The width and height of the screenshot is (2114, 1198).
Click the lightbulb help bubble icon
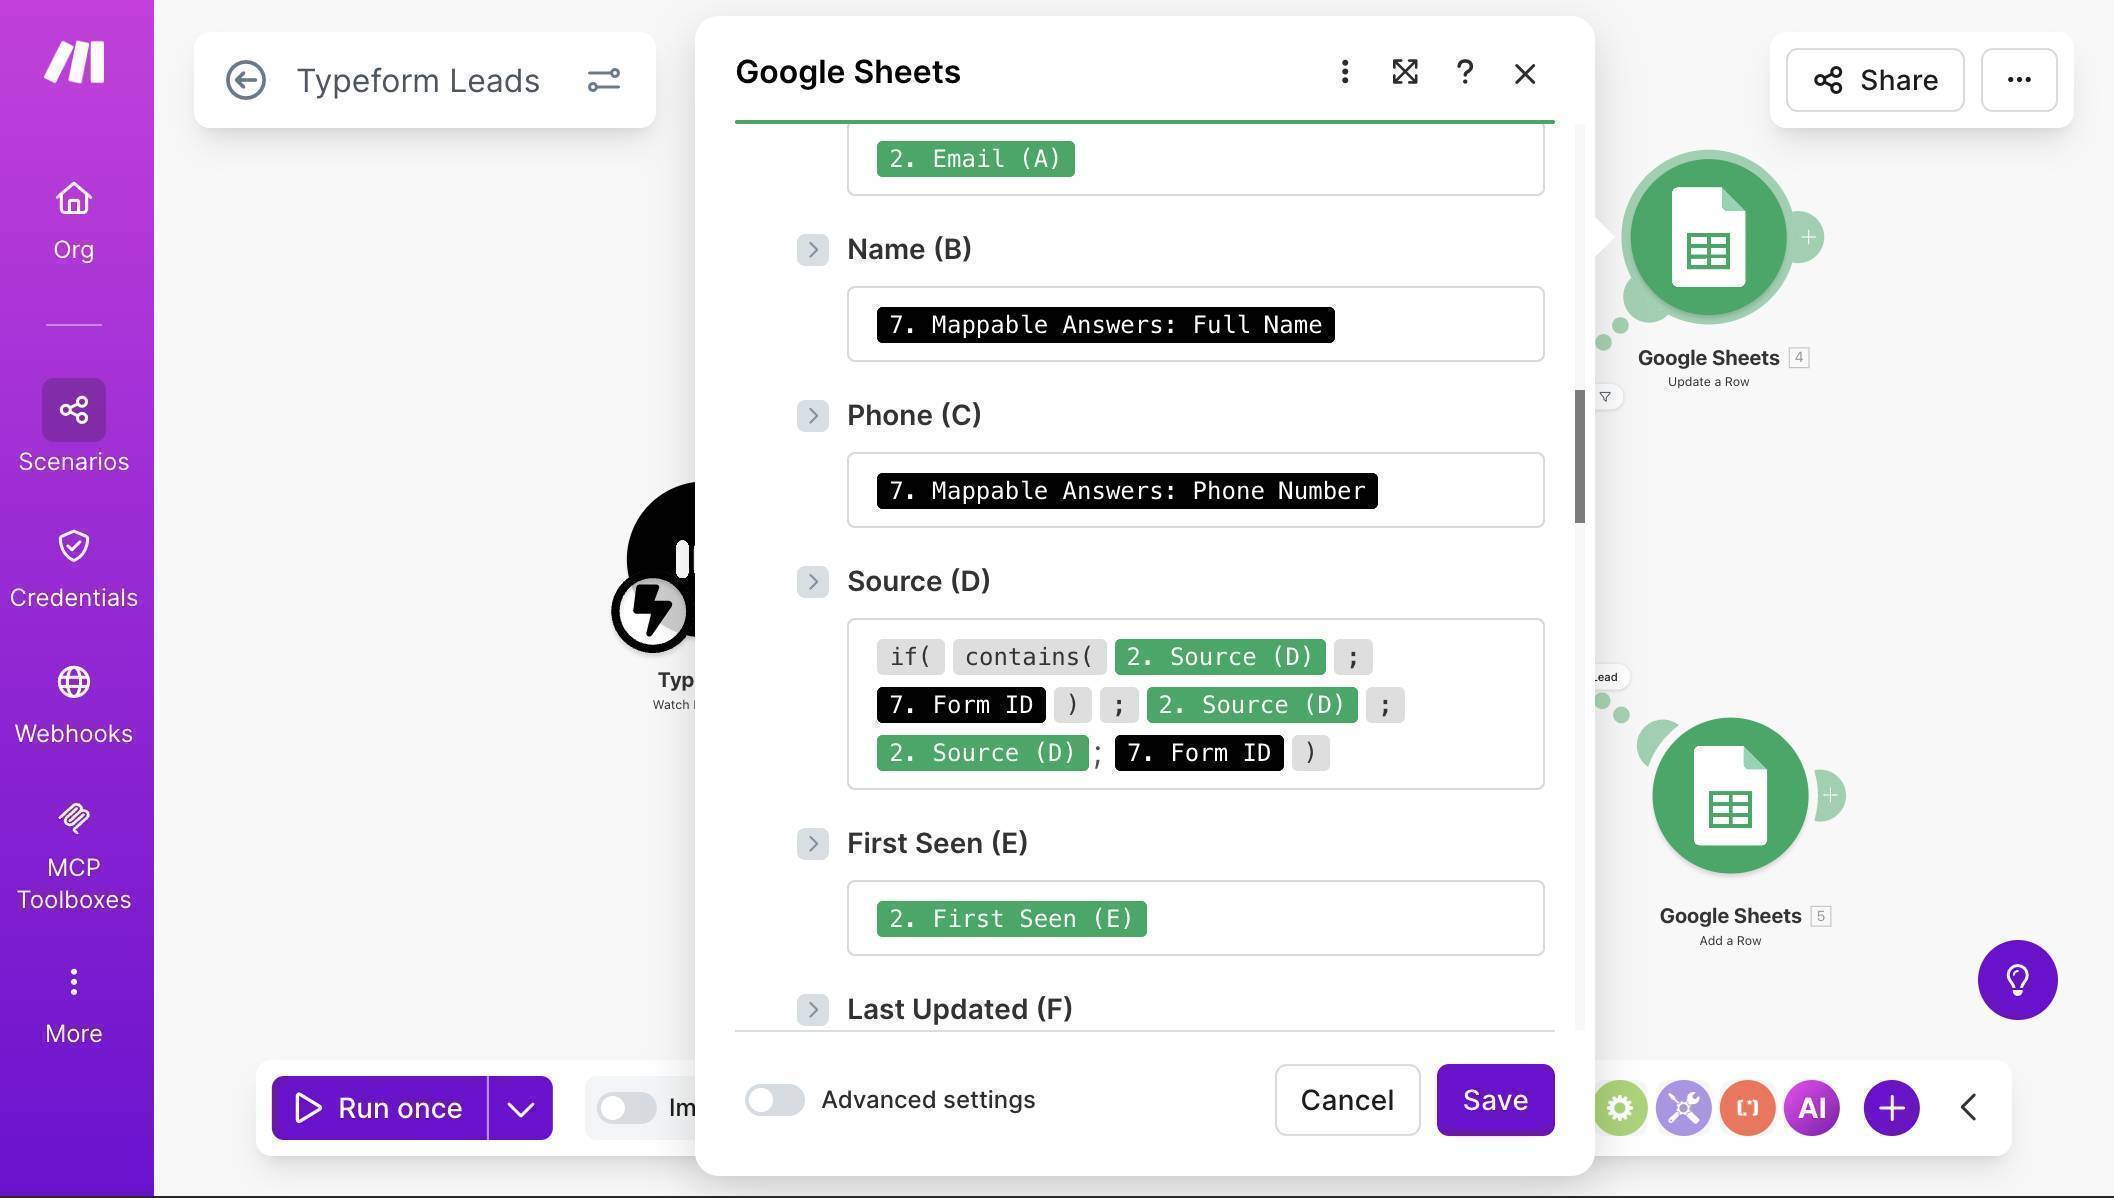coord(2017,980)
